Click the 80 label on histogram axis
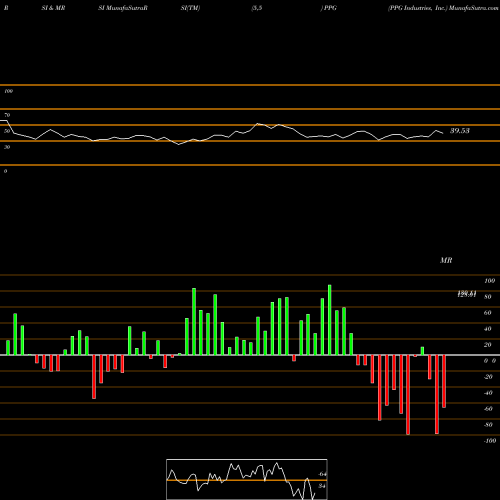 coord(488,297)
